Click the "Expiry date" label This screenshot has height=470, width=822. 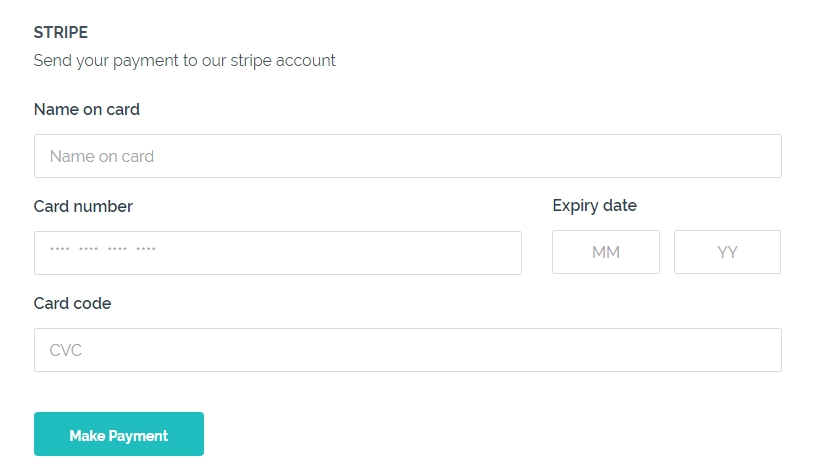coord(594,205)
